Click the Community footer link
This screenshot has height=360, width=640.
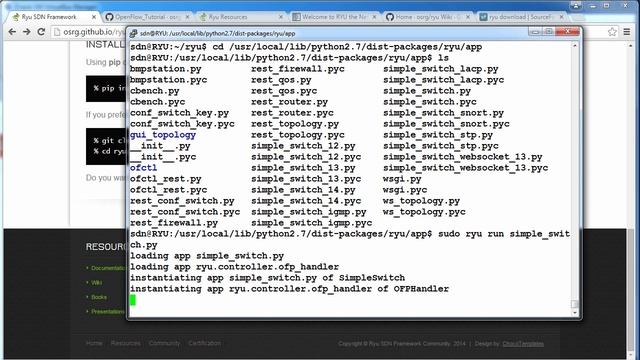pyautogui.click(x=164, y=343)
